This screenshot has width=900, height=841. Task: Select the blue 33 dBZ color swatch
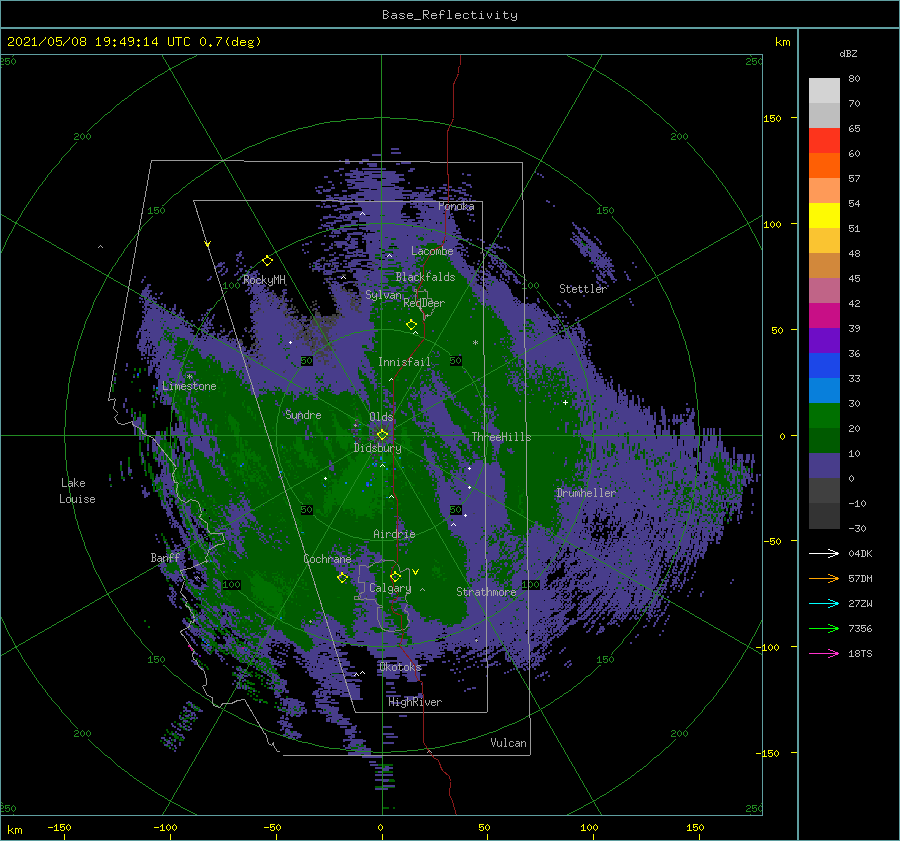tap(824, 366)
